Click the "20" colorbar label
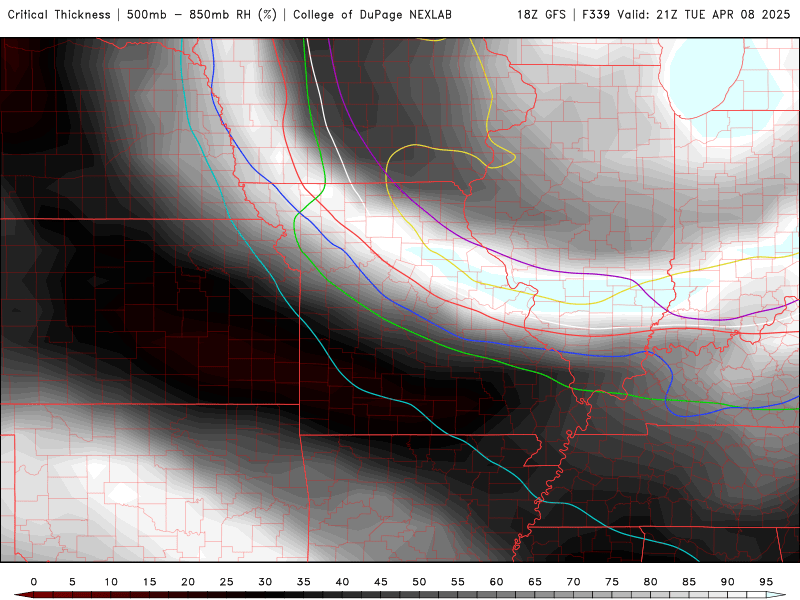 [x=188, y=582]
